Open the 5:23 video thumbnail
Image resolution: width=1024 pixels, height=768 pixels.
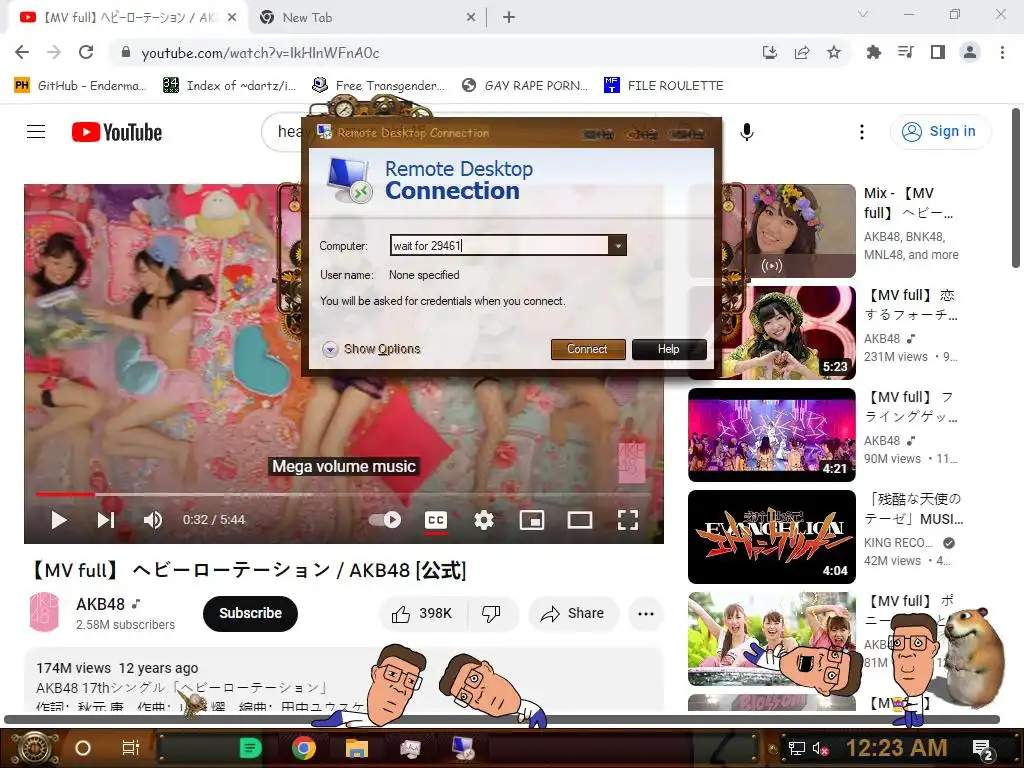[772, 332]
